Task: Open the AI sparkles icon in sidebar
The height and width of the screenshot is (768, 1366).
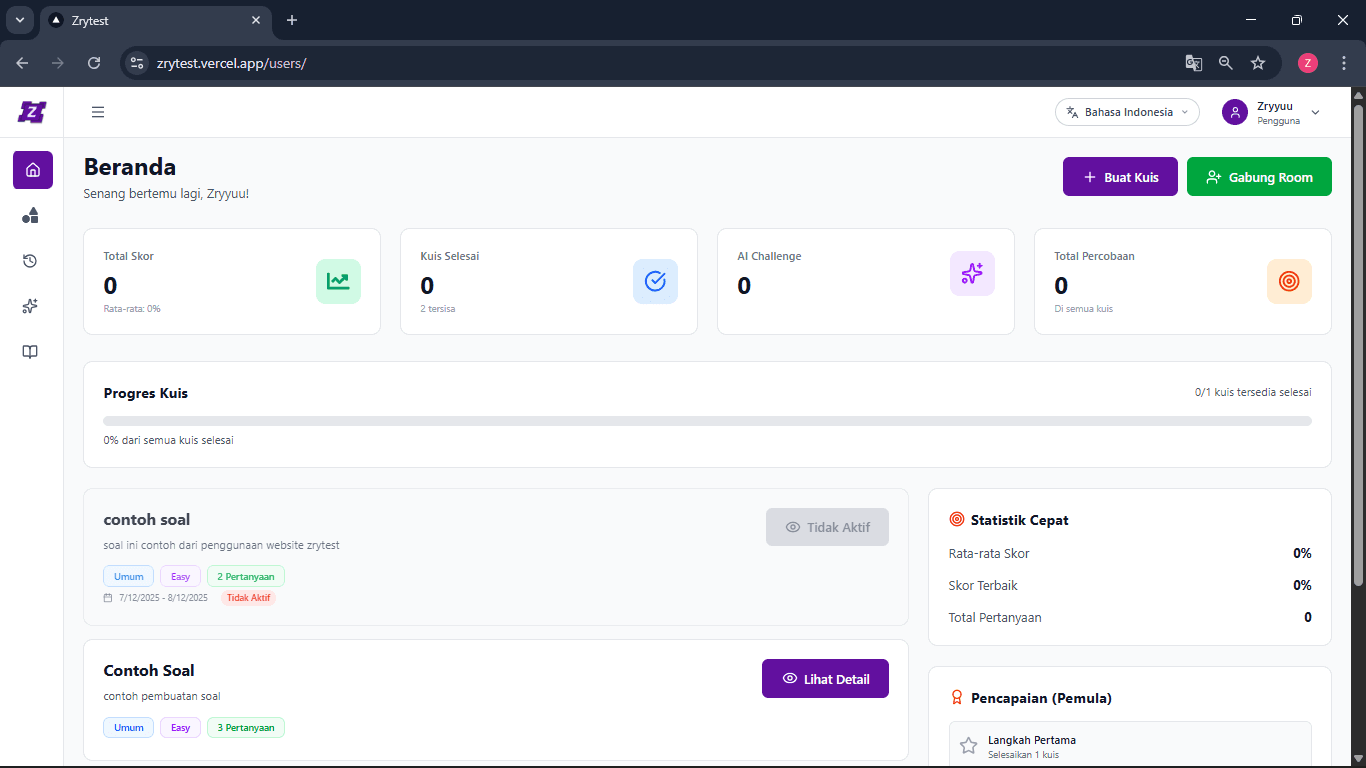Action: point(31,307)
